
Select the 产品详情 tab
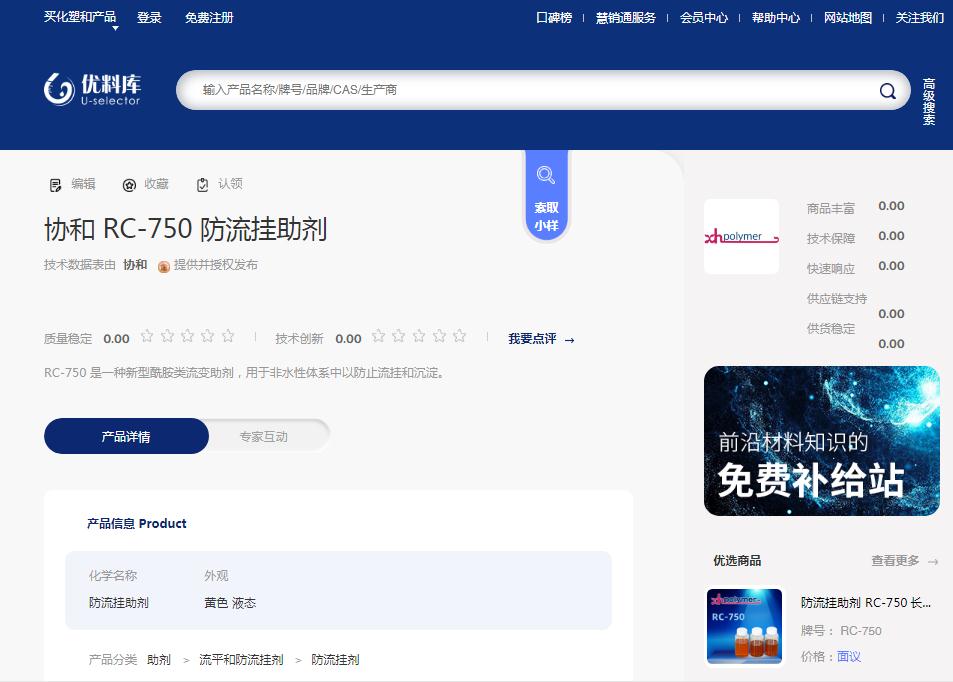tap(126, 436)
